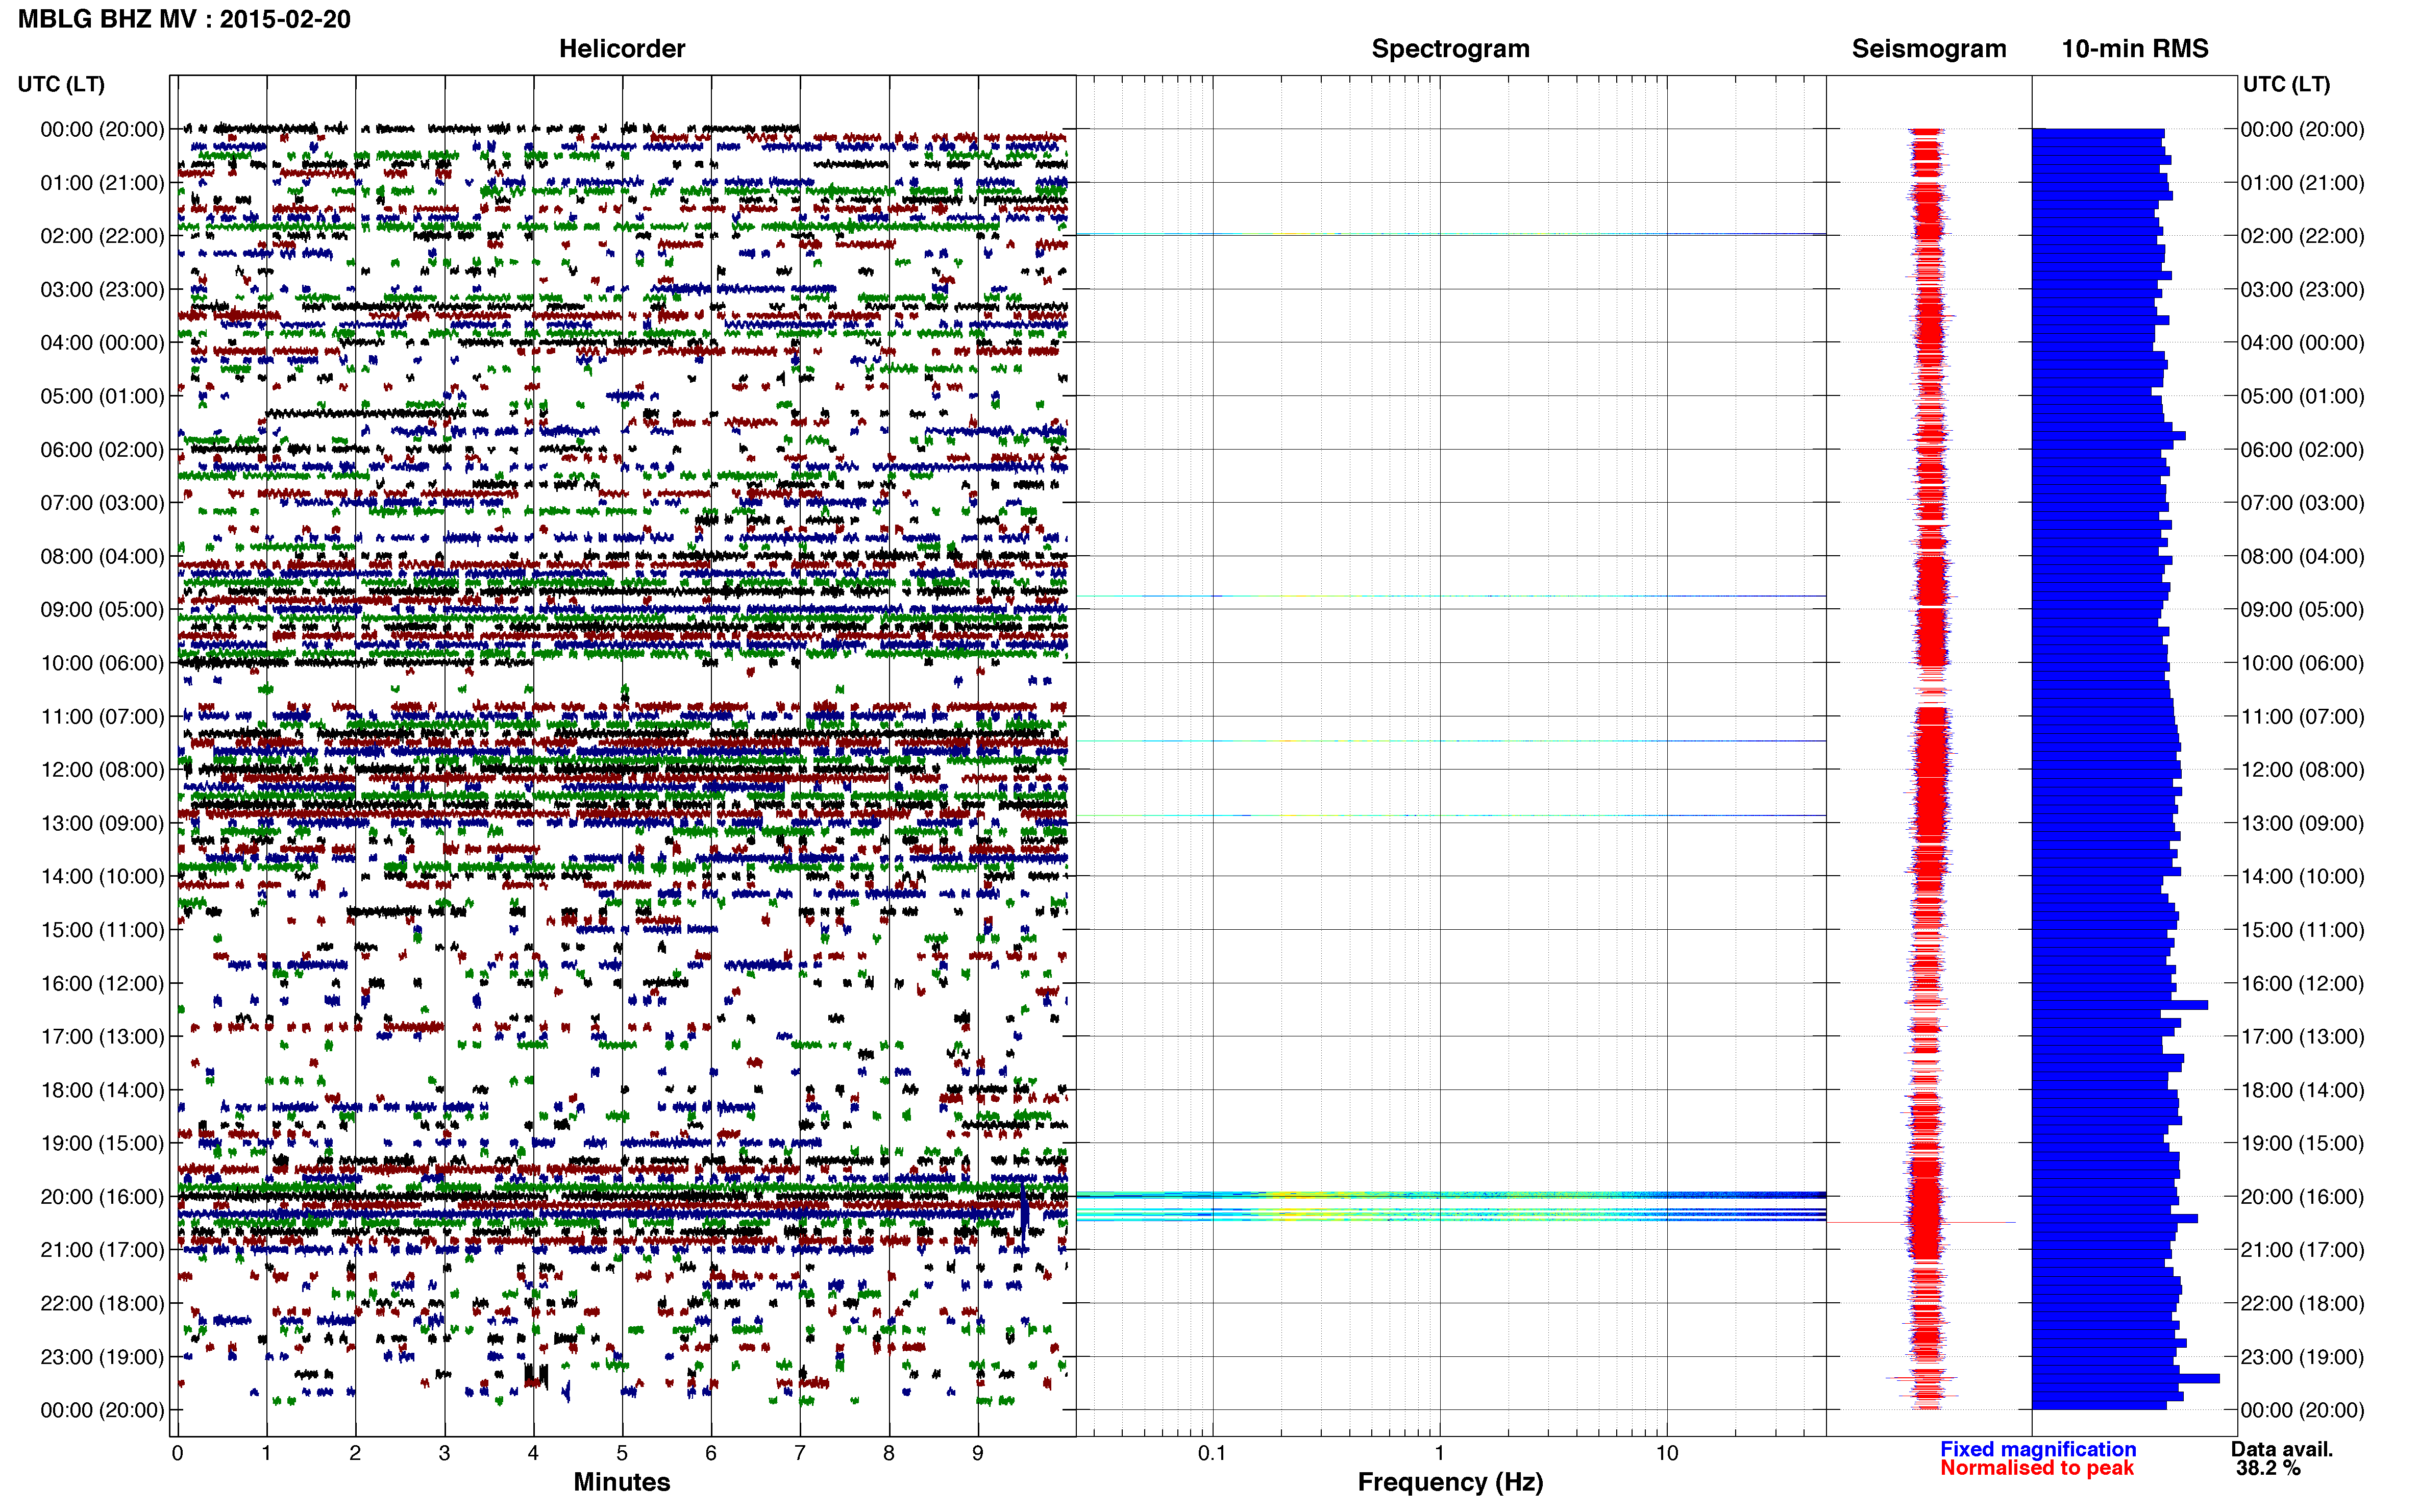Click left-axis time label 06:00 (02:00)
This screenshot has height=1512, width=2419.
point(102,450)
